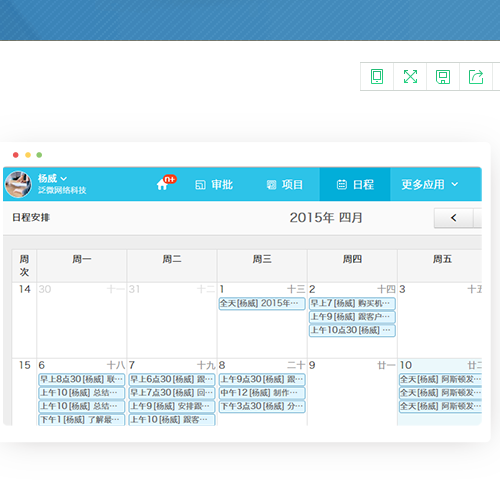Click the red window close dot
Image resolution: width=500 pixels, height=500 pixels.
tap(16, 155)
